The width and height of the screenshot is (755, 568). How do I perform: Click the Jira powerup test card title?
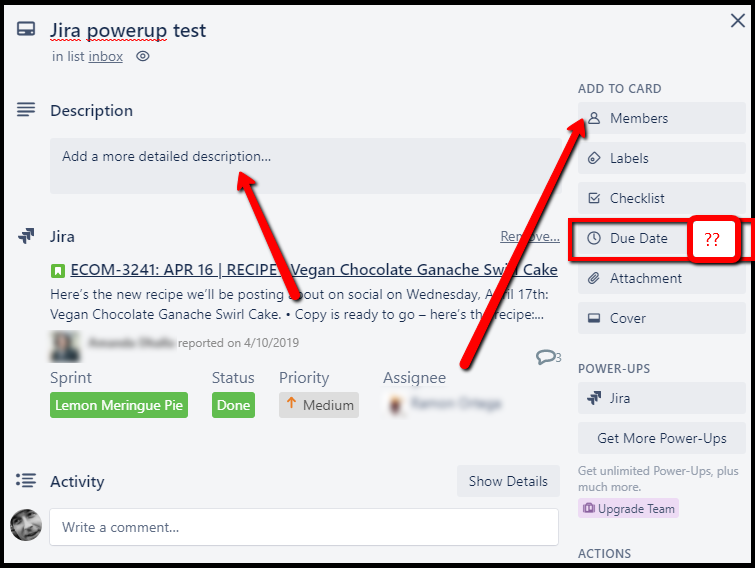[x=128, y=30]
